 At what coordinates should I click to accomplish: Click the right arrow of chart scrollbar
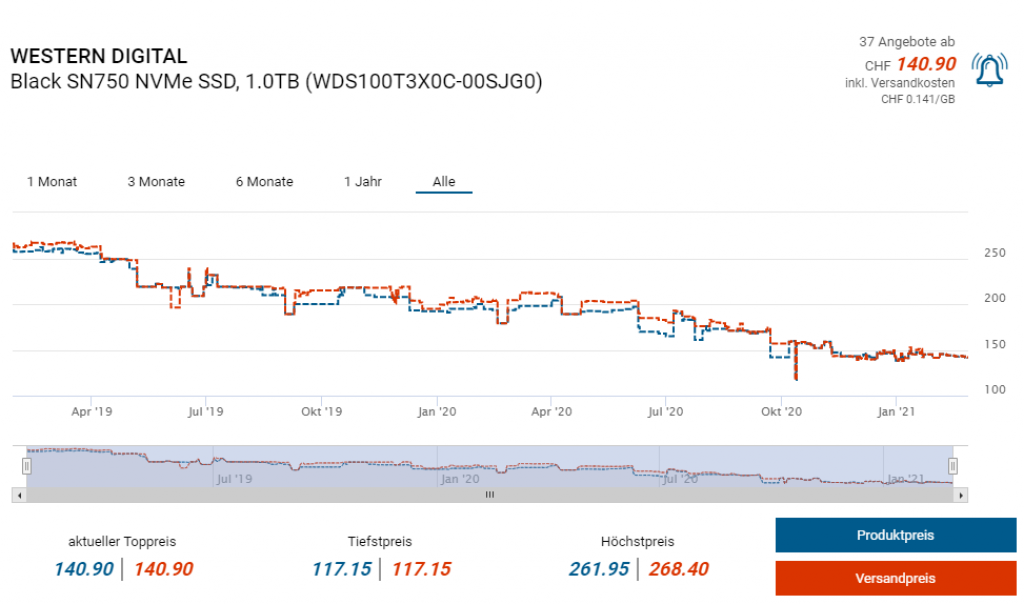[x=961, y=494]
